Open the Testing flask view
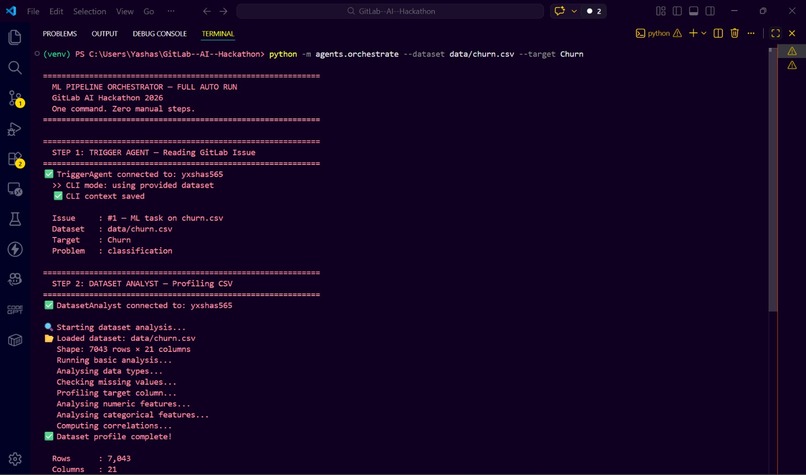 15,219
